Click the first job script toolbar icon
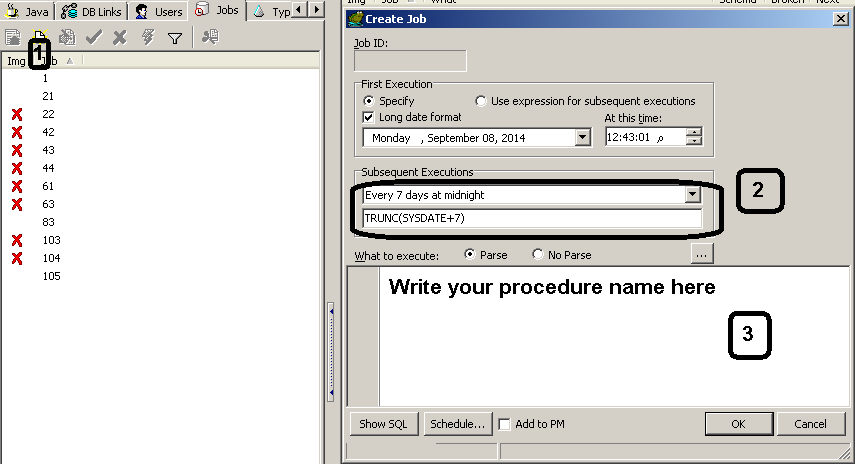Screen dimensions: 855x465 (14, 38)
